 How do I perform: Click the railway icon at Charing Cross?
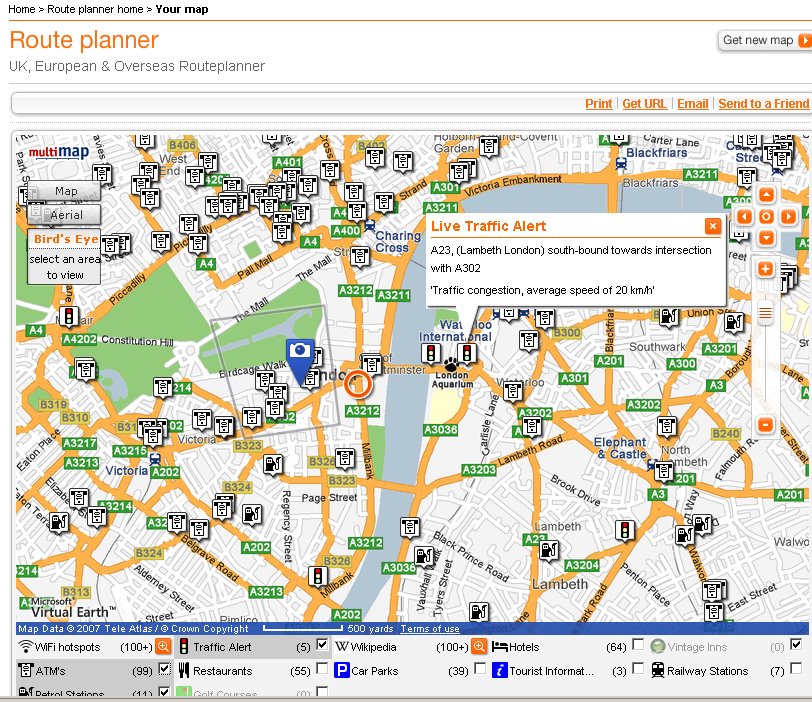click(370, 226)
